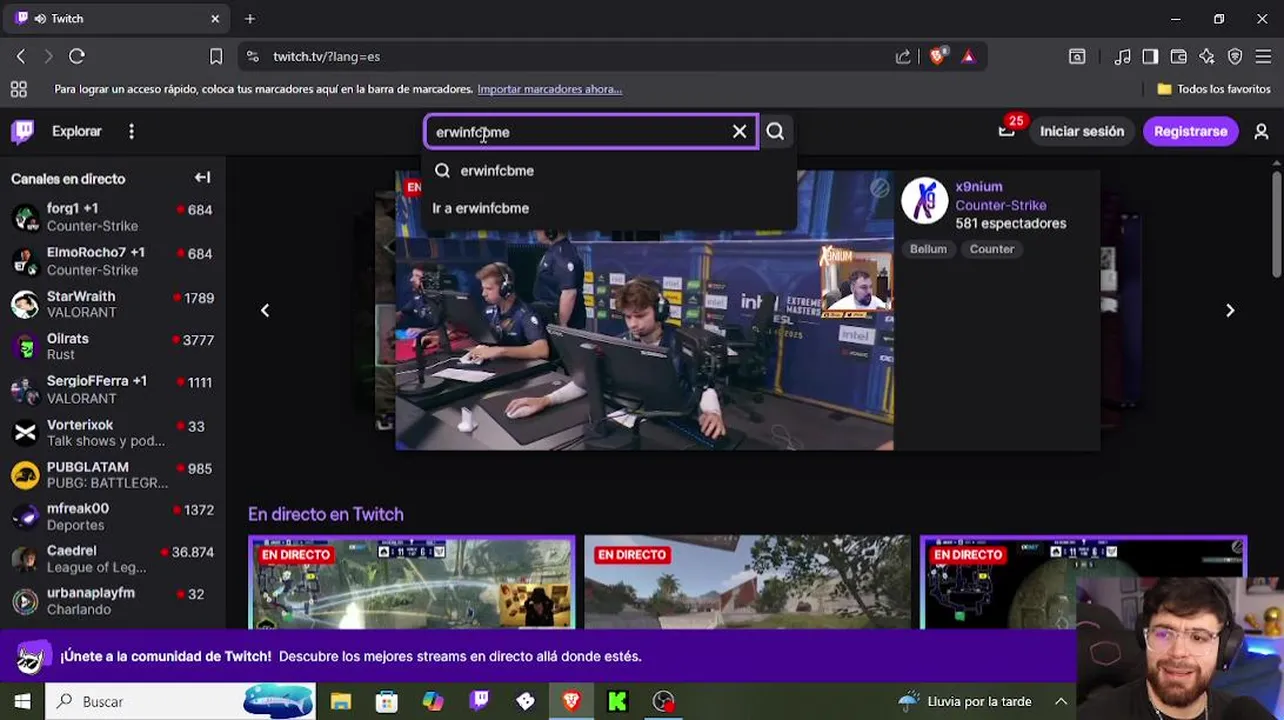Clear the search field with the X
The height and width of the screenshot is (720, 1284).
pyautogui.click(x=740, y=131)
